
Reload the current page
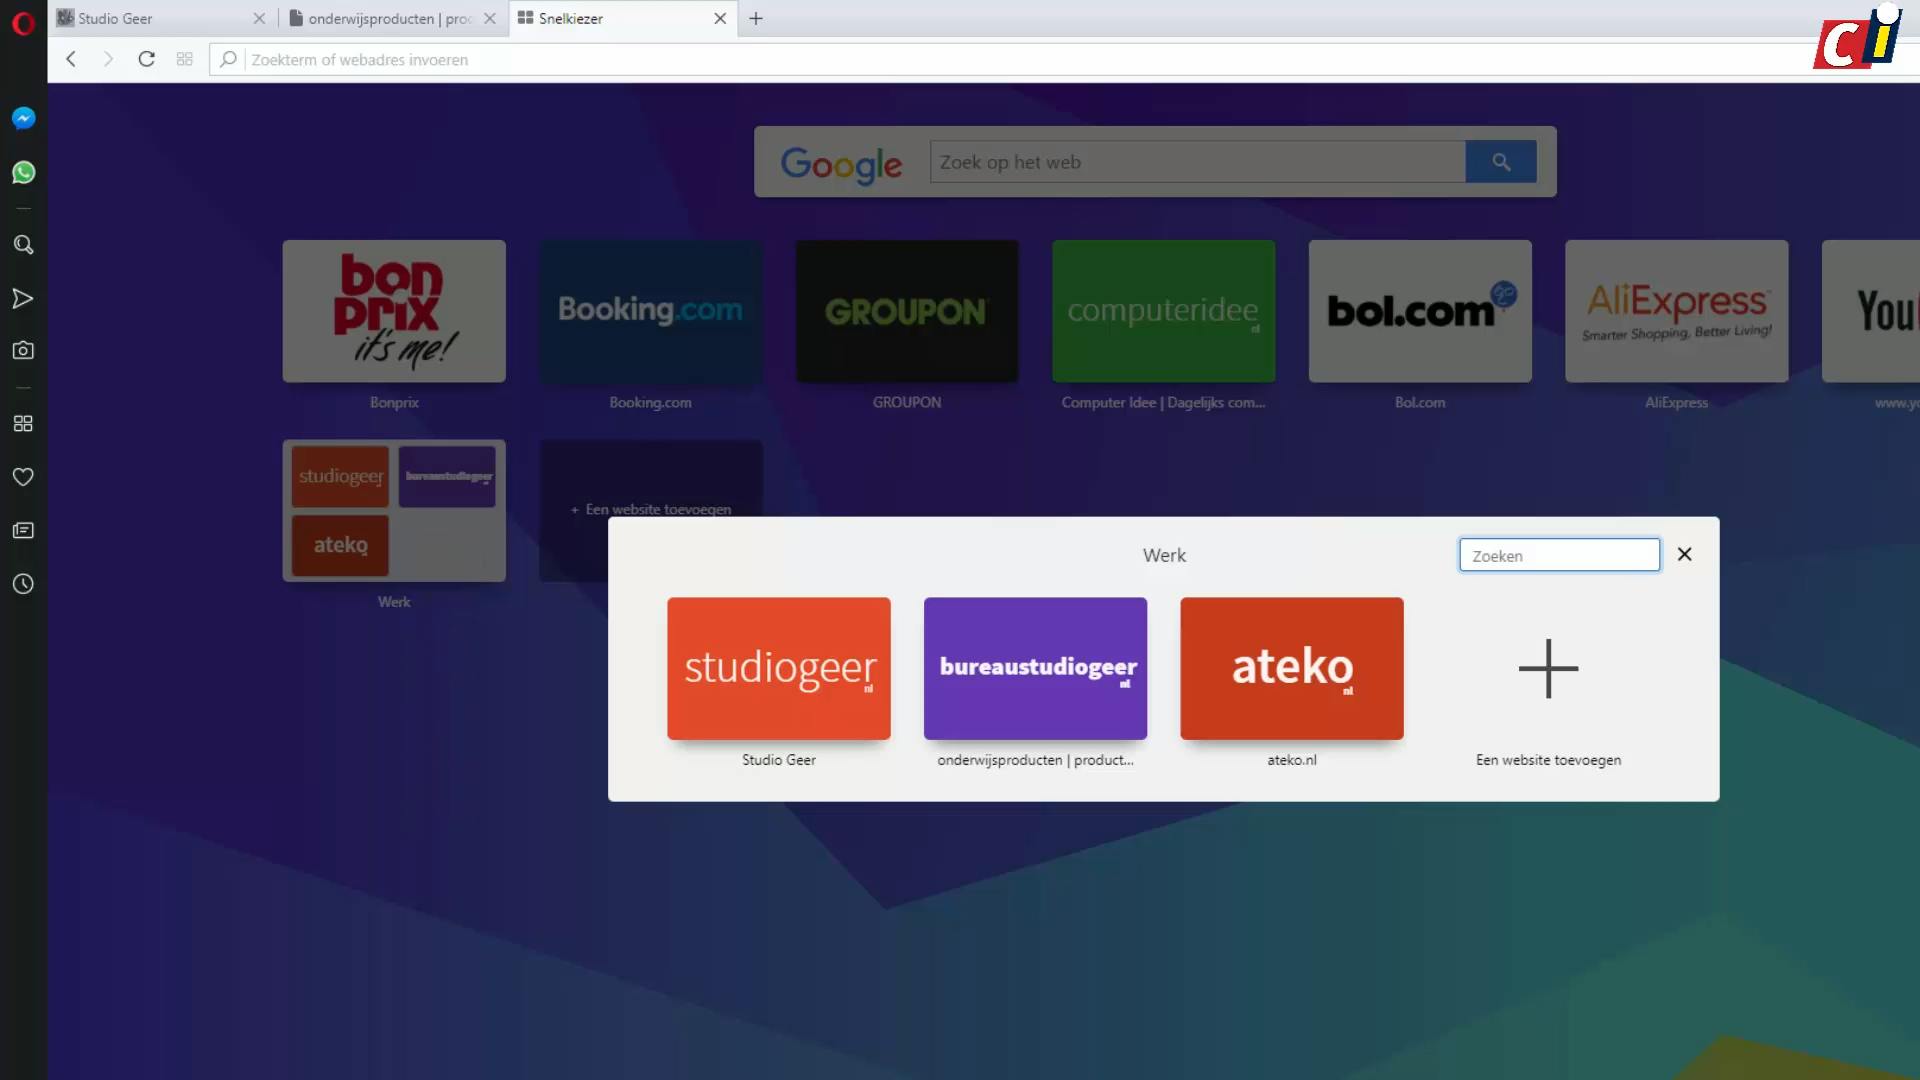(x=146, y=59)
